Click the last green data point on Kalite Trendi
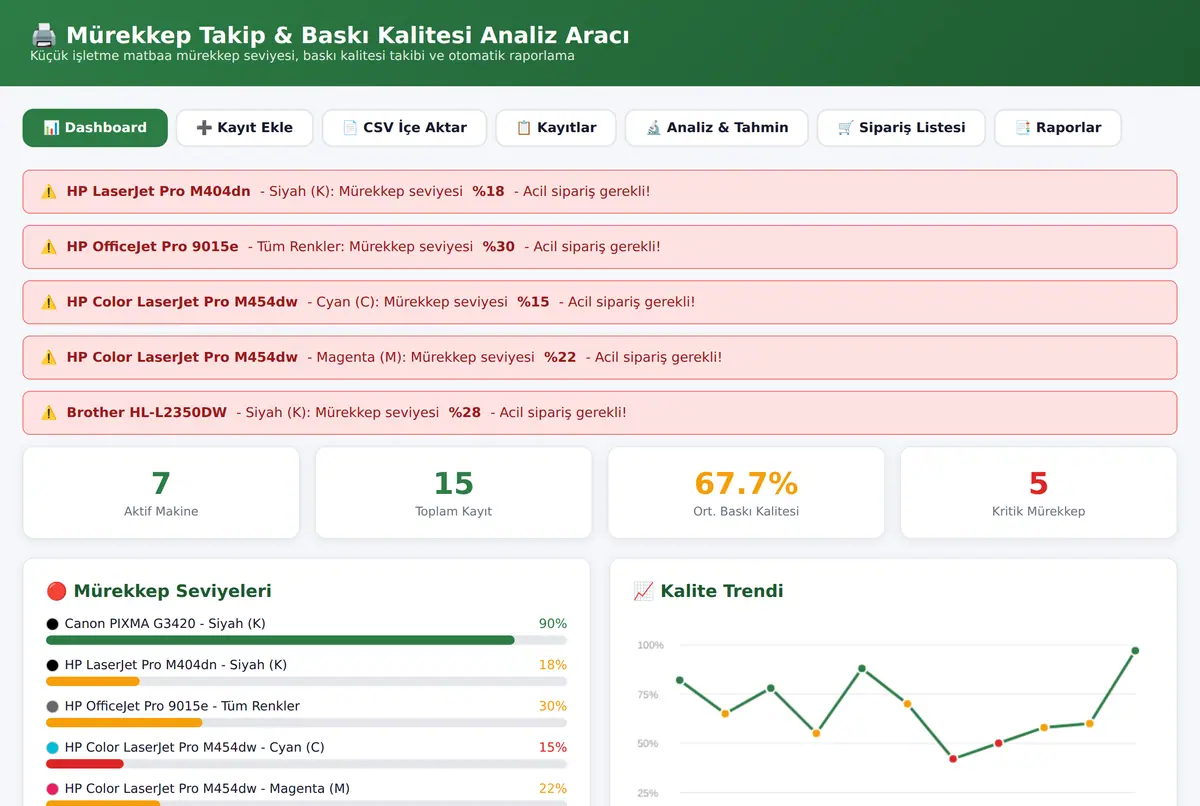The width and height of the screenshot is (1200, 806). coord(1135,651)
